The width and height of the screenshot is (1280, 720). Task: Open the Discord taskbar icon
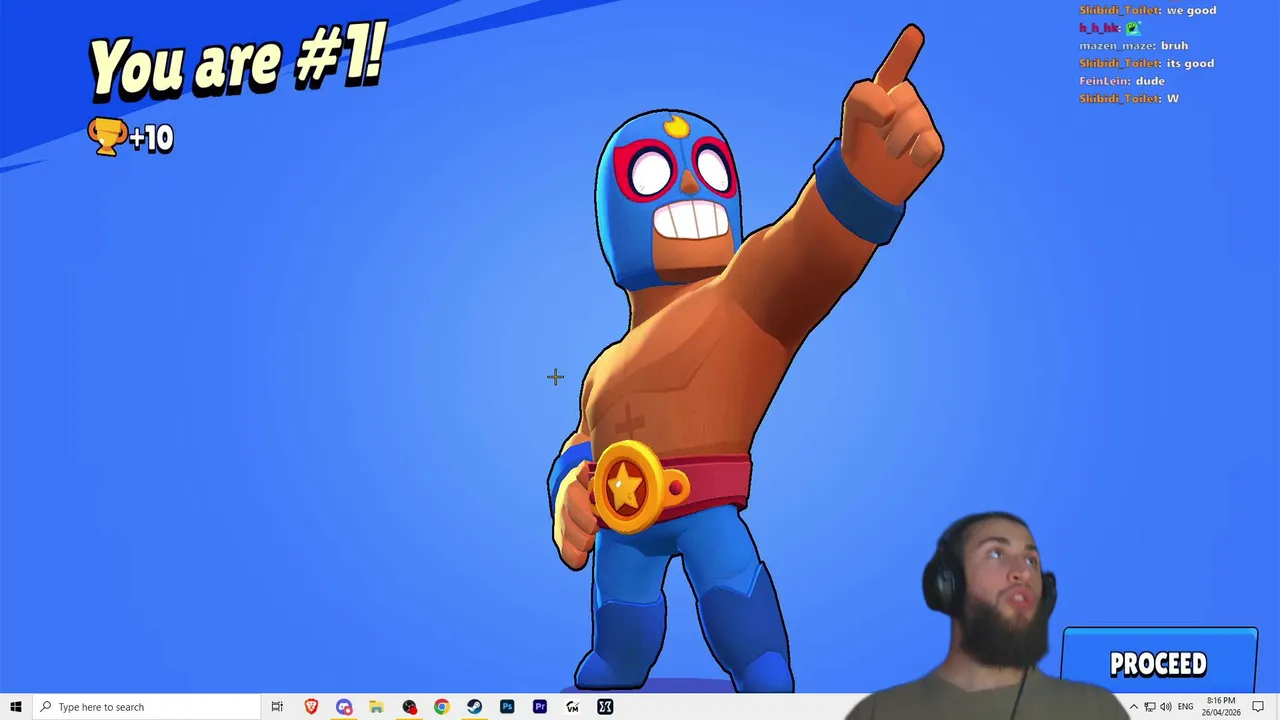(344, 707)
